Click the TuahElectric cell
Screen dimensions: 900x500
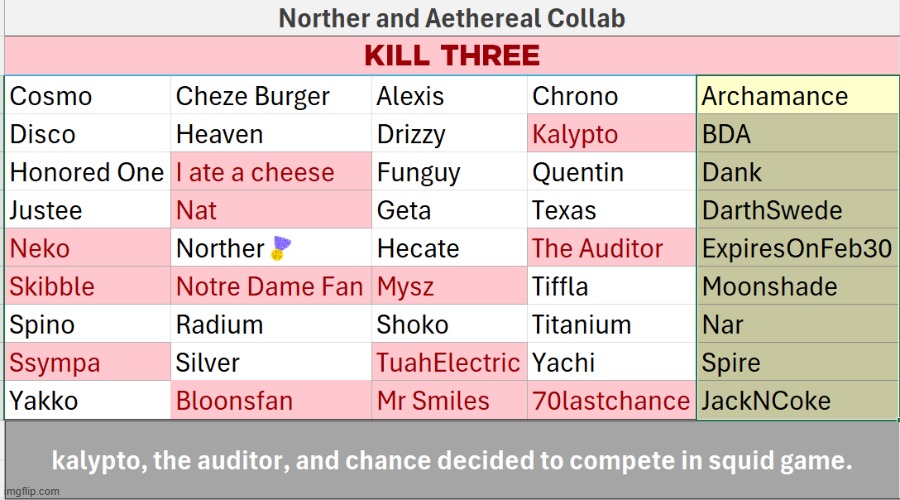click(449, 363)
